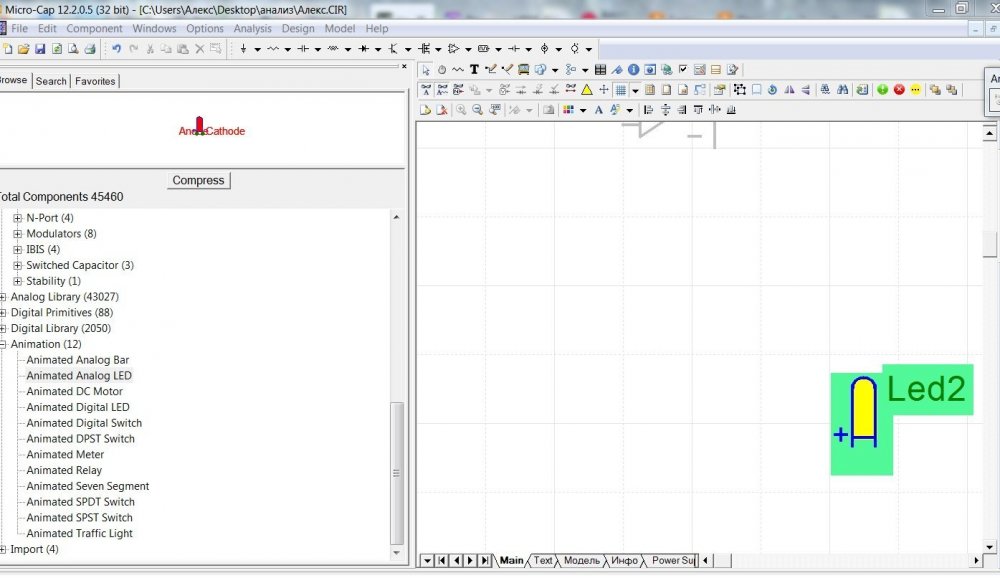This screenshot has height=578, width=1000.
Task: Switch to the Text page tab
Action: tap(543, 560)
